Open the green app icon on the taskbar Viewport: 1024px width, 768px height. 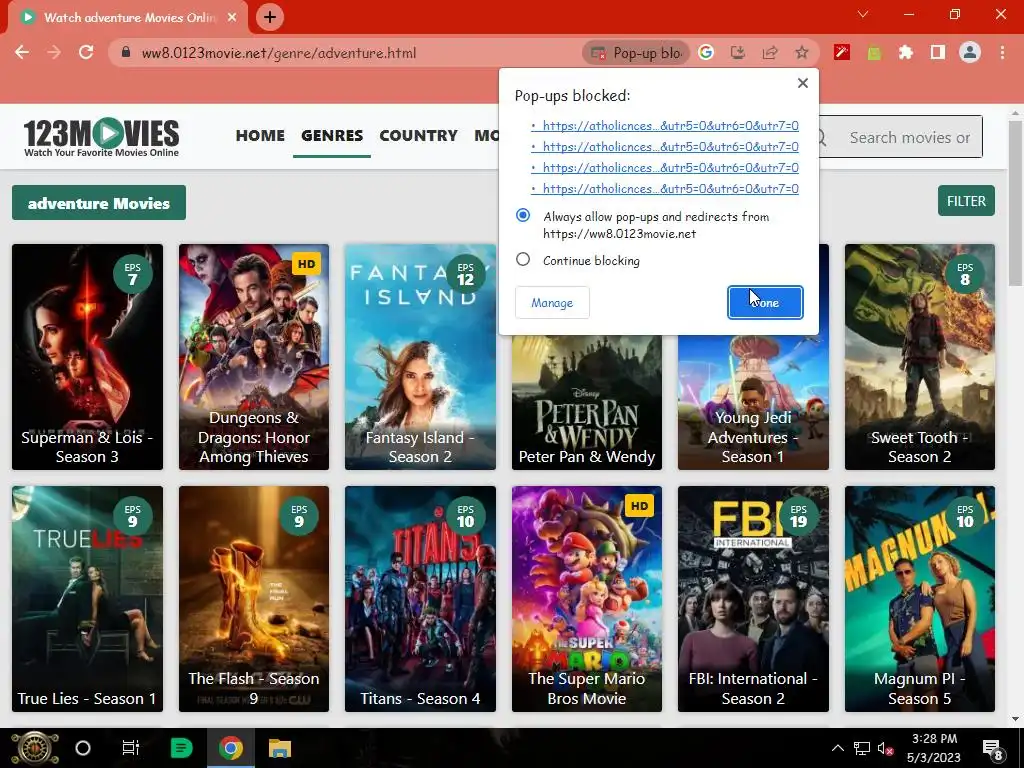[x=181, y=748]
